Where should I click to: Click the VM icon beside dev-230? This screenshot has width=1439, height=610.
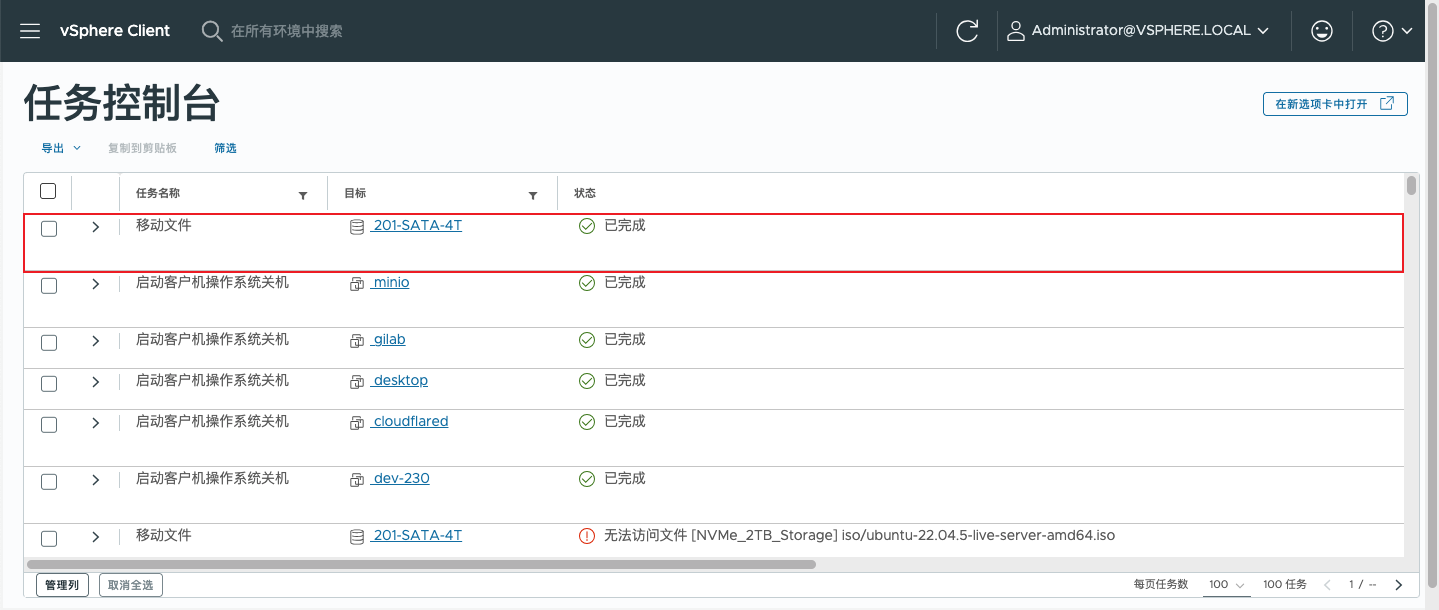357,480
